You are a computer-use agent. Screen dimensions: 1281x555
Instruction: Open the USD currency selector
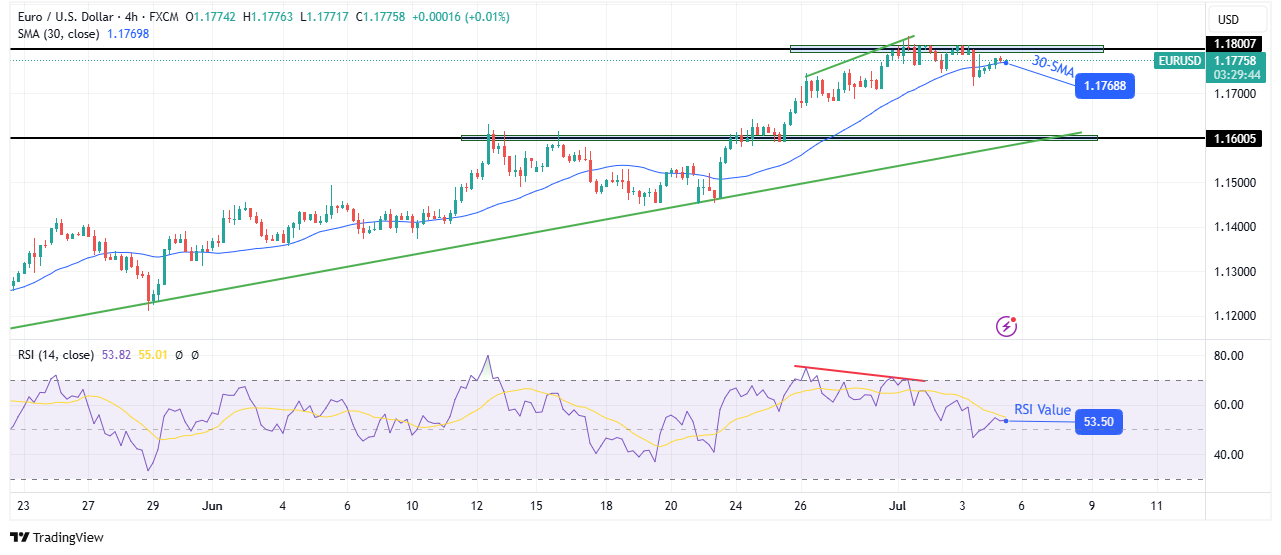click(x=1226, y=20)
